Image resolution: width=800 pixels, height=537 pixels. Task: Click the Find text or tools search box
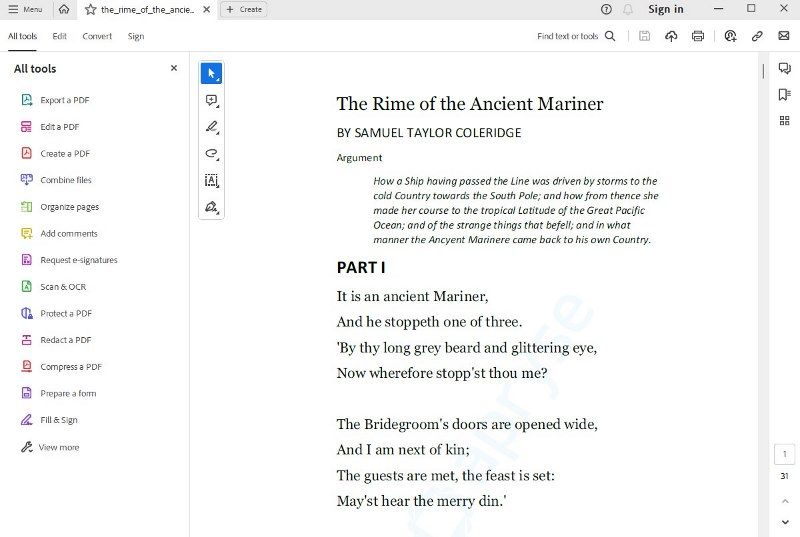point(576,36)
